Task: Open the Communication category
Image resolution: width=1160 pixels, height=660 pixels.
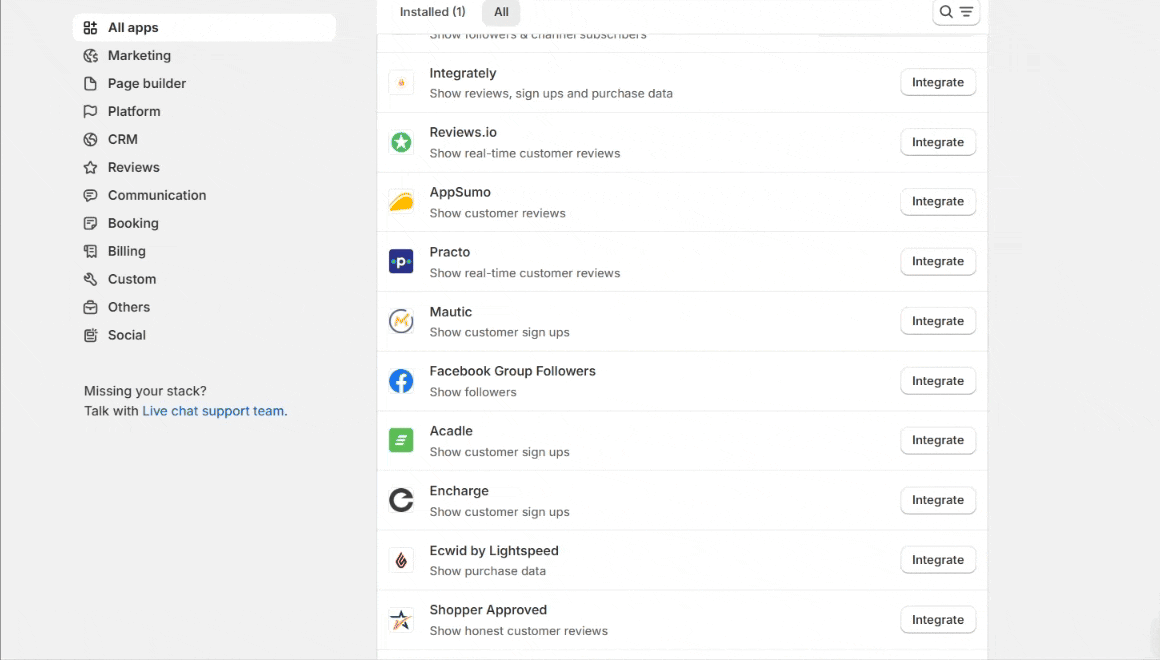Action: pyautogui.click(x=157, y=195)
